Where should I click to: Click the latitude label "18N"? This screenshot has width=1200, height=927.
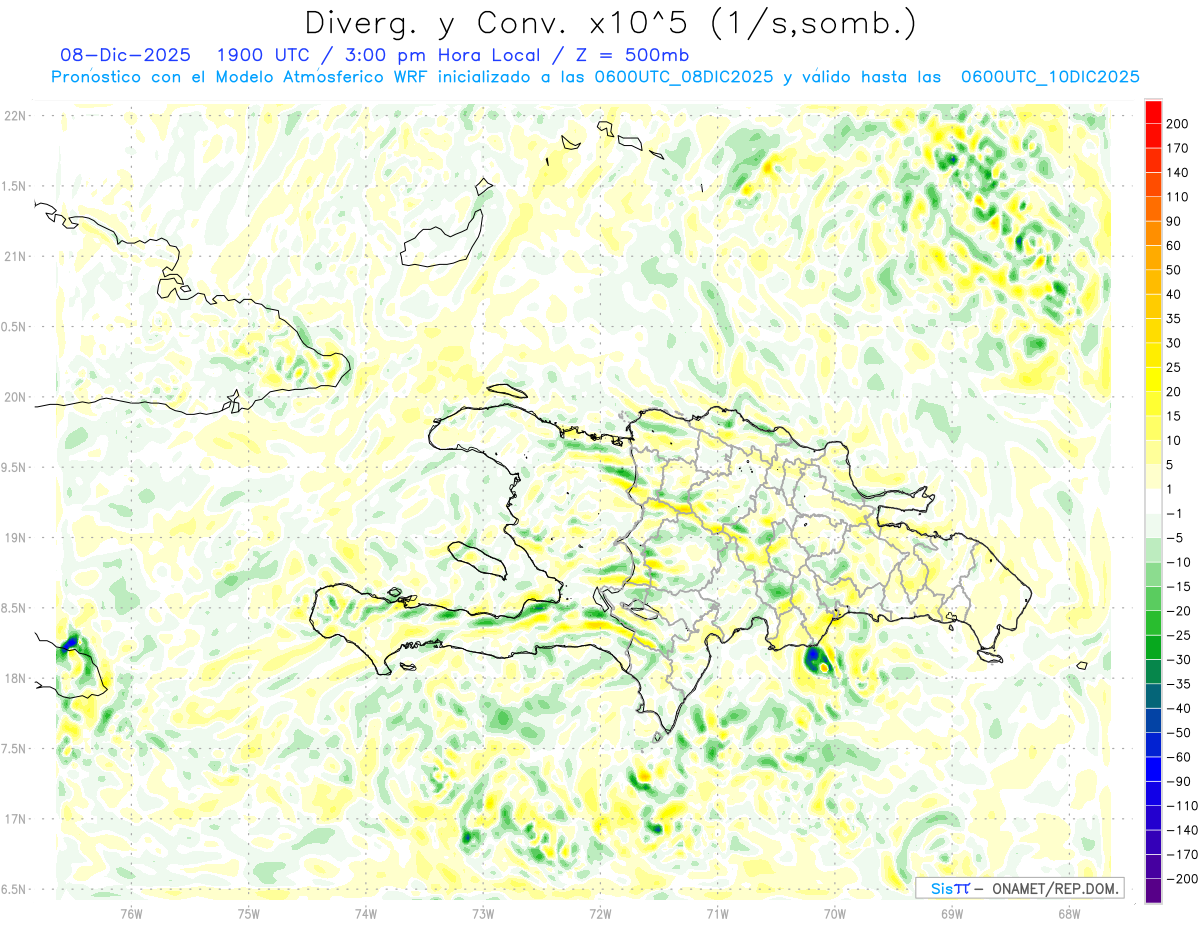(14, 678)
